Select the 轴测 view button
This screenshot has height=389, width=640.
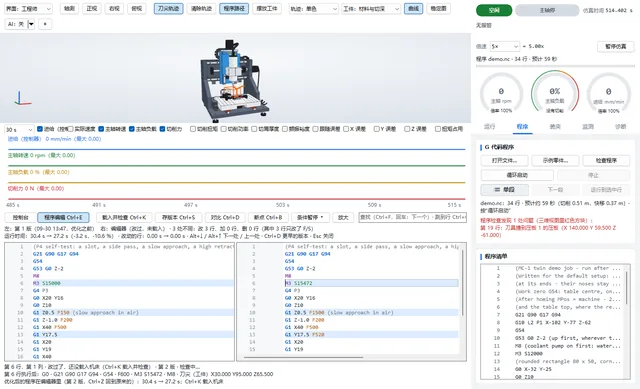[69, 9]
